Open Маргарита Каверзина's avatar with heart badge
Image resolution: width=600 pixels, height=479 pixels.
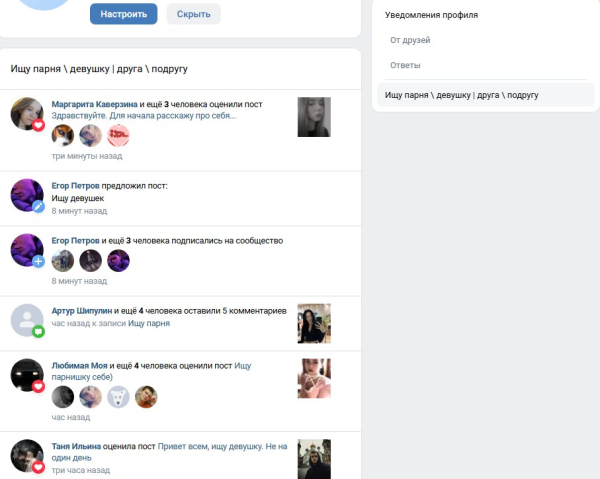[27, 114]
